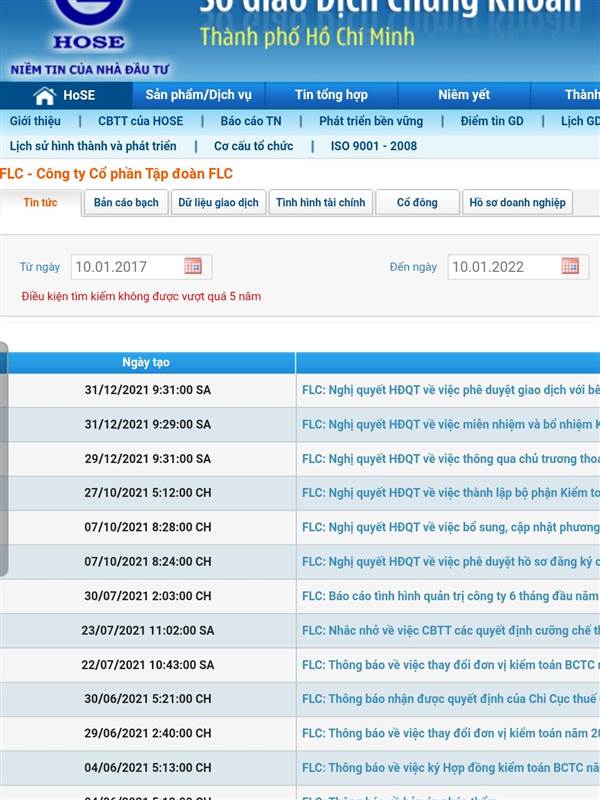The image size is (600, 800).
Task: Open quyết định của Chi Cục thuế news
Action: pyautogui.click(x=451, y=699)
